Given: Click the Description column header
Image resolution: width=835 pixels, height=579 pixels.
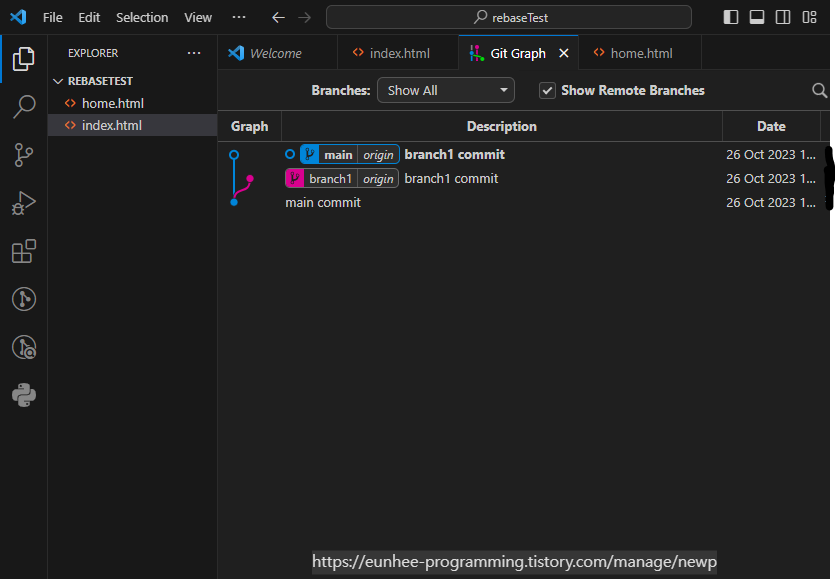Looking at the screenshot, I should tap(502, 126).
